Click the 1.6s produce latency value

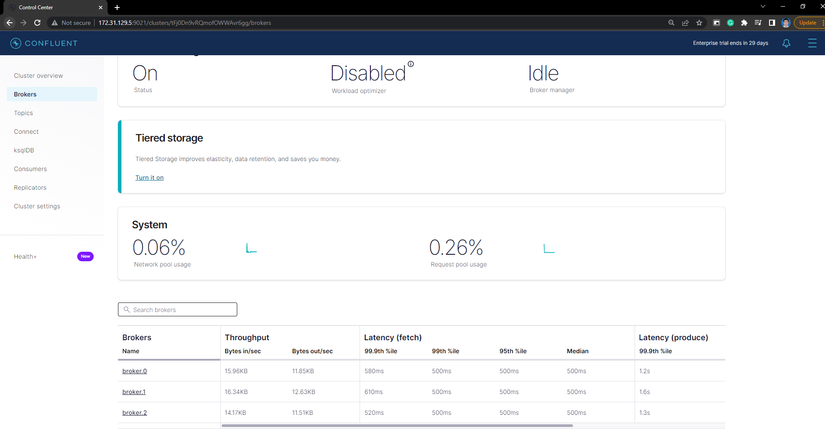coord(645,392)
